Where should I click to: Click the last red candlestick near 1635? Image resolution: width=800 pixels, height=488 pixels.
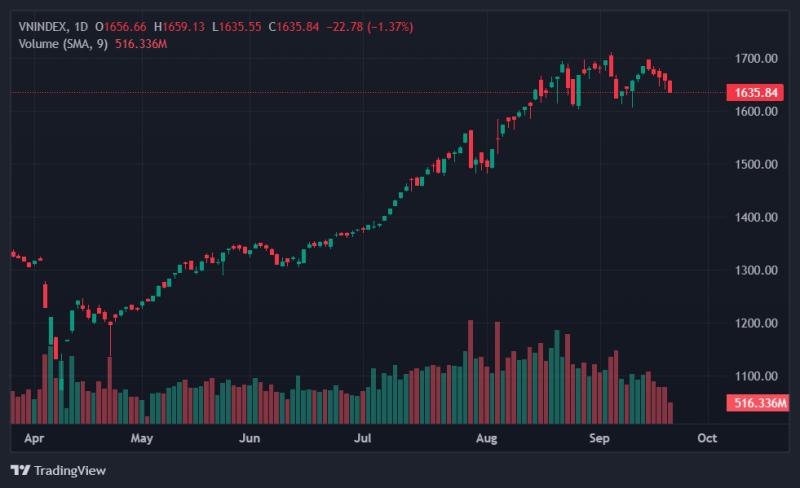pyautogui.click(x=670, y=86)
